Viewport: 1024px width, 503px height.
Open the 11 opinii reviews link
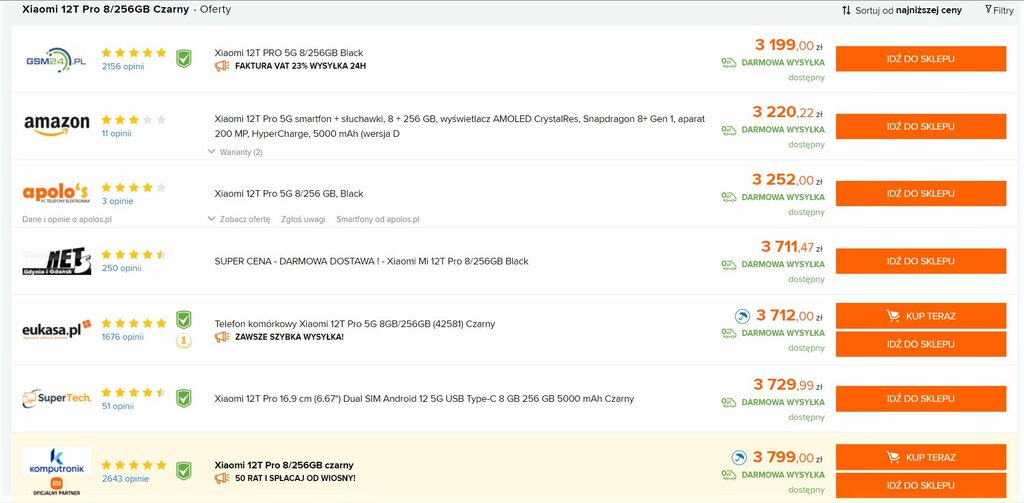coord(116,133)
